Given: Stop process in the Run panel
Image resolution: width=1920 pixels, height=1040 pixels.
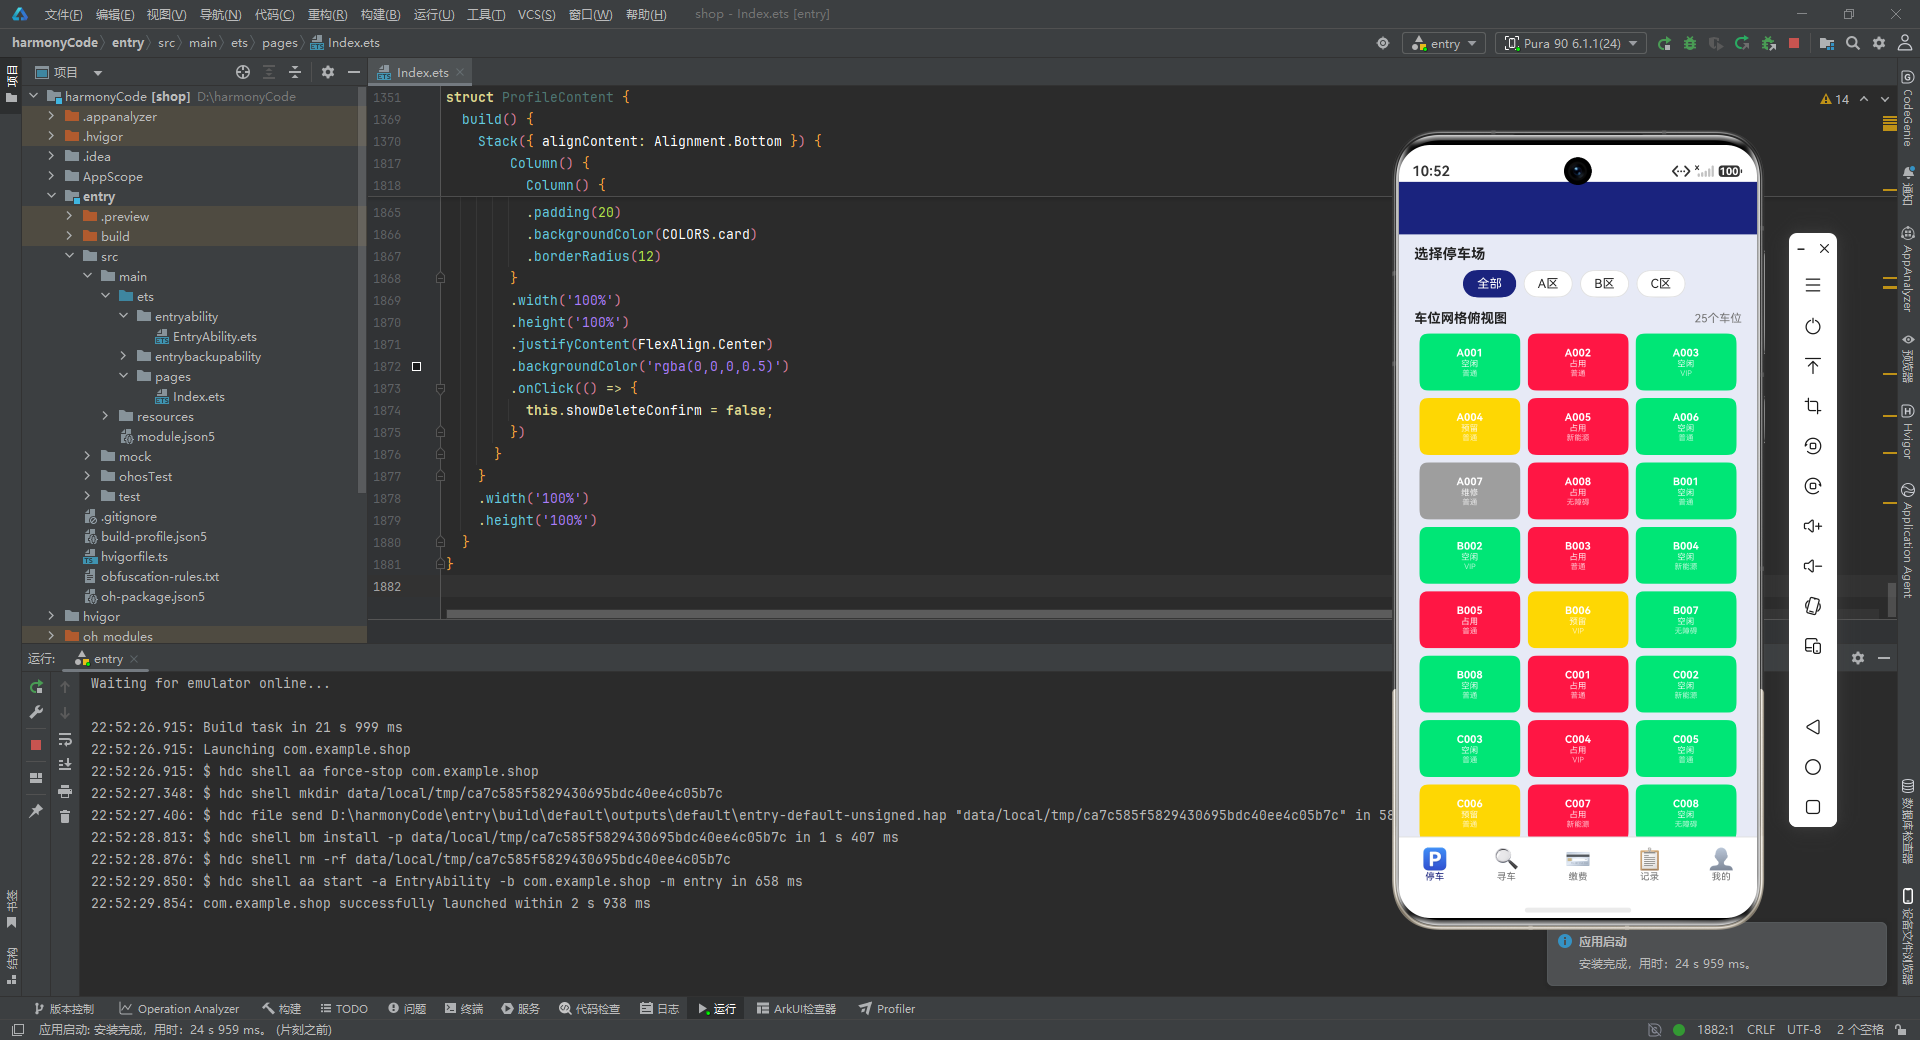Looking at the screenshot, I should click(36, 745).
